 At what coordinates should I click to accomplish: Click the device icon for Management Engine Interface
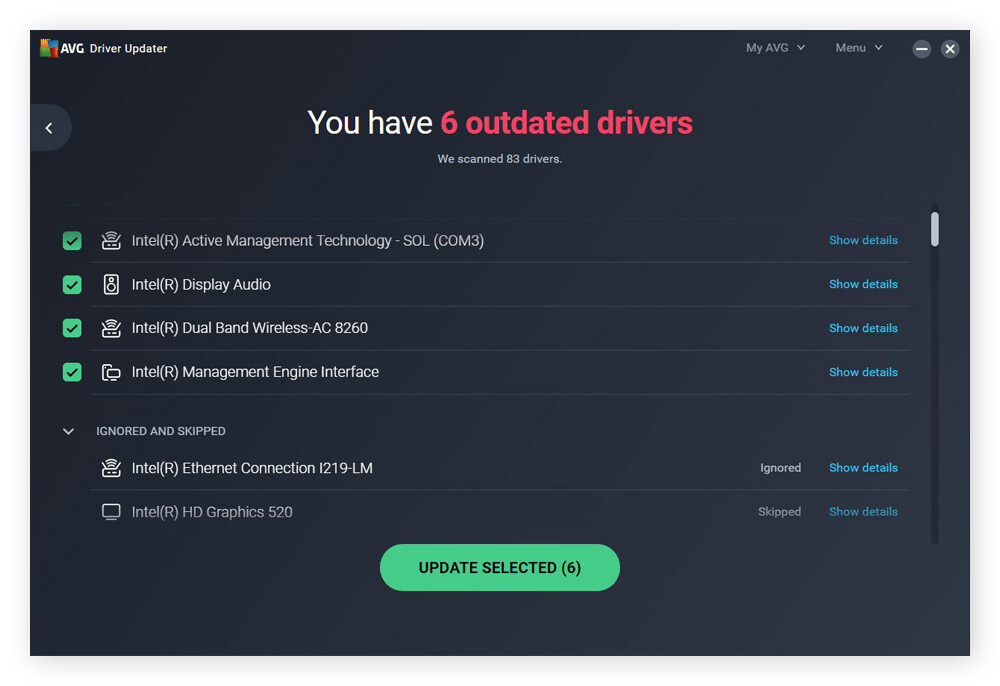(x=111, y=372)
